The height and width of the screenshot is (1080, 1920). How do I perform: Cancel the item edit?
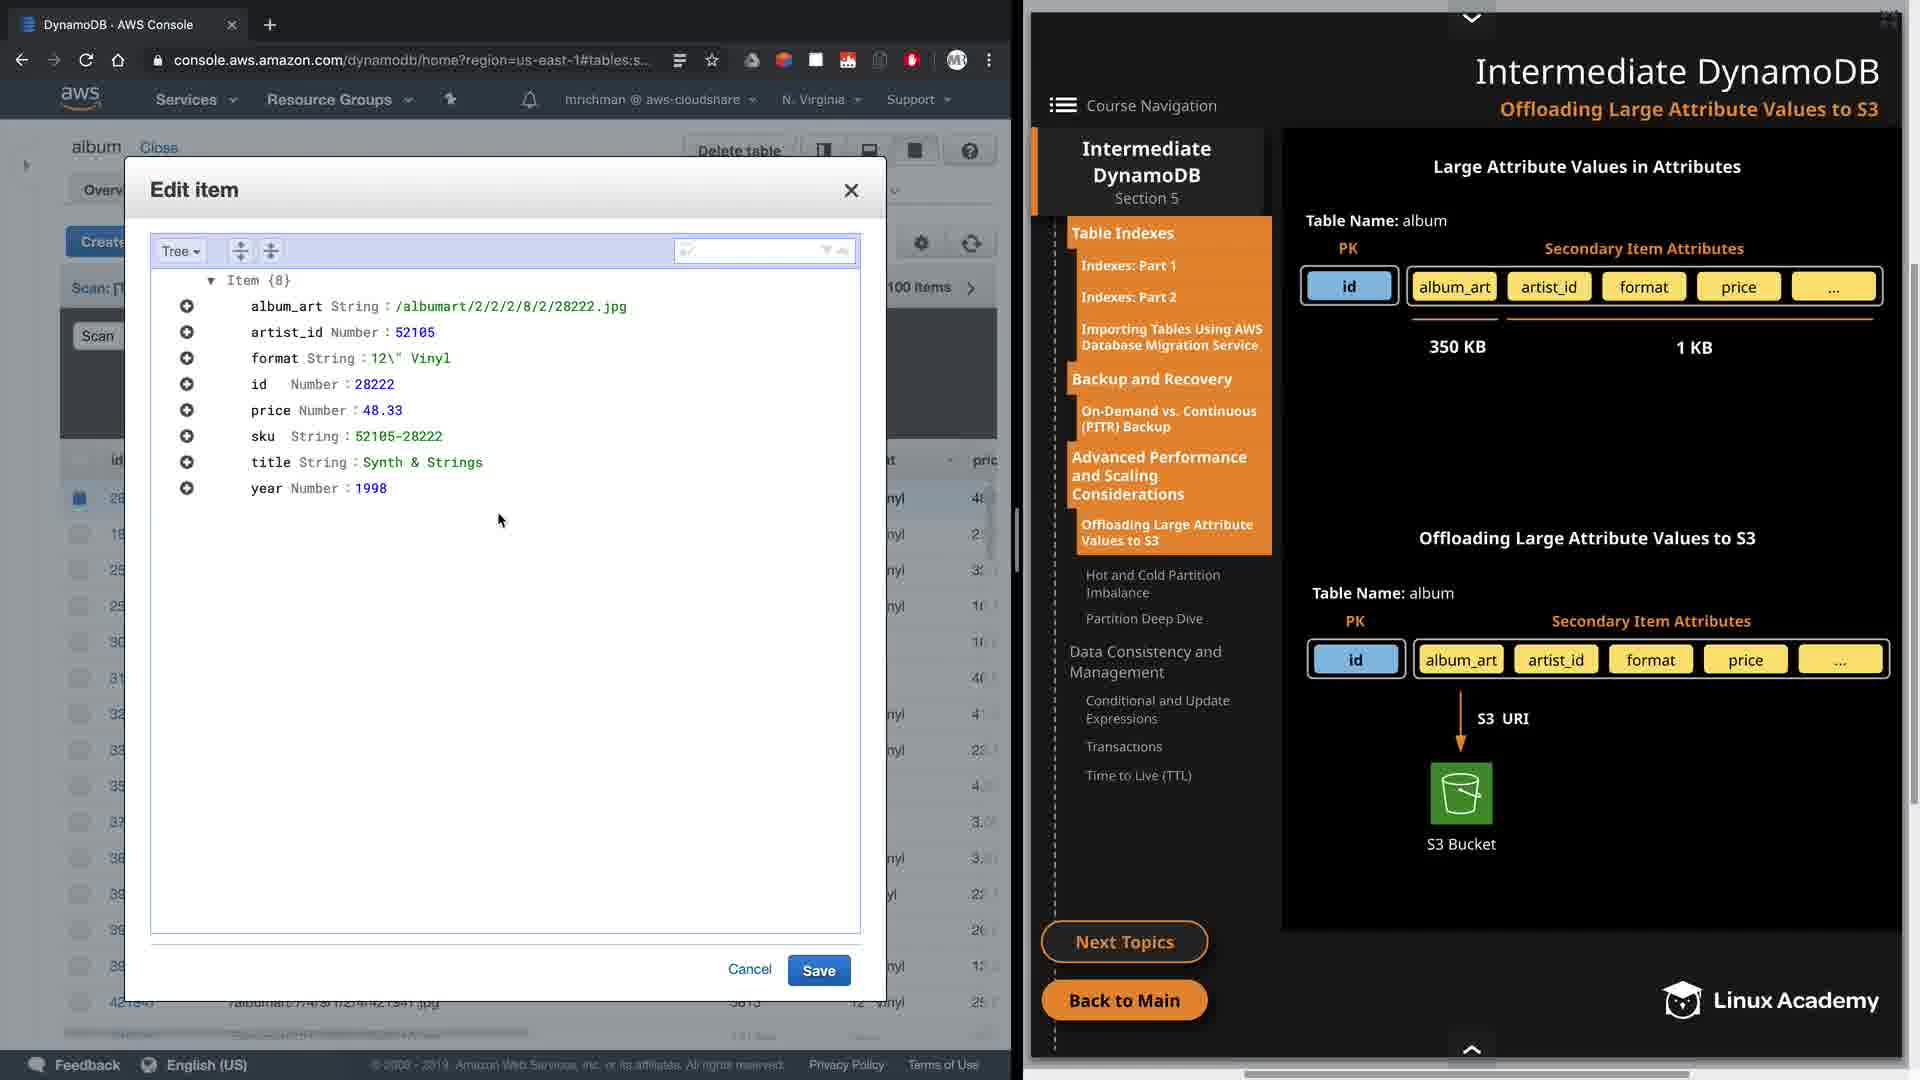coord(749,969)
